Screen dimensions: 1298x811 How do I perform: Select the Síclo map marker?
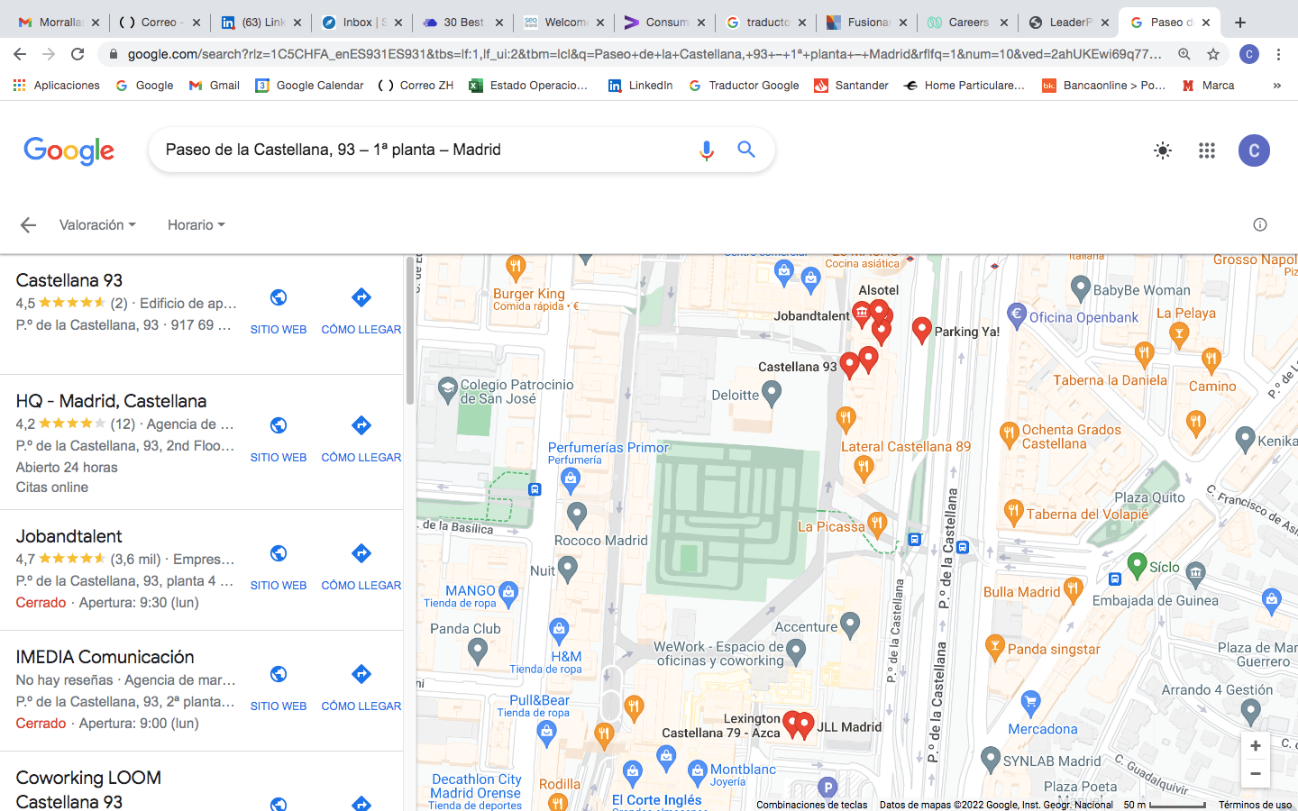pos(1136,566)
